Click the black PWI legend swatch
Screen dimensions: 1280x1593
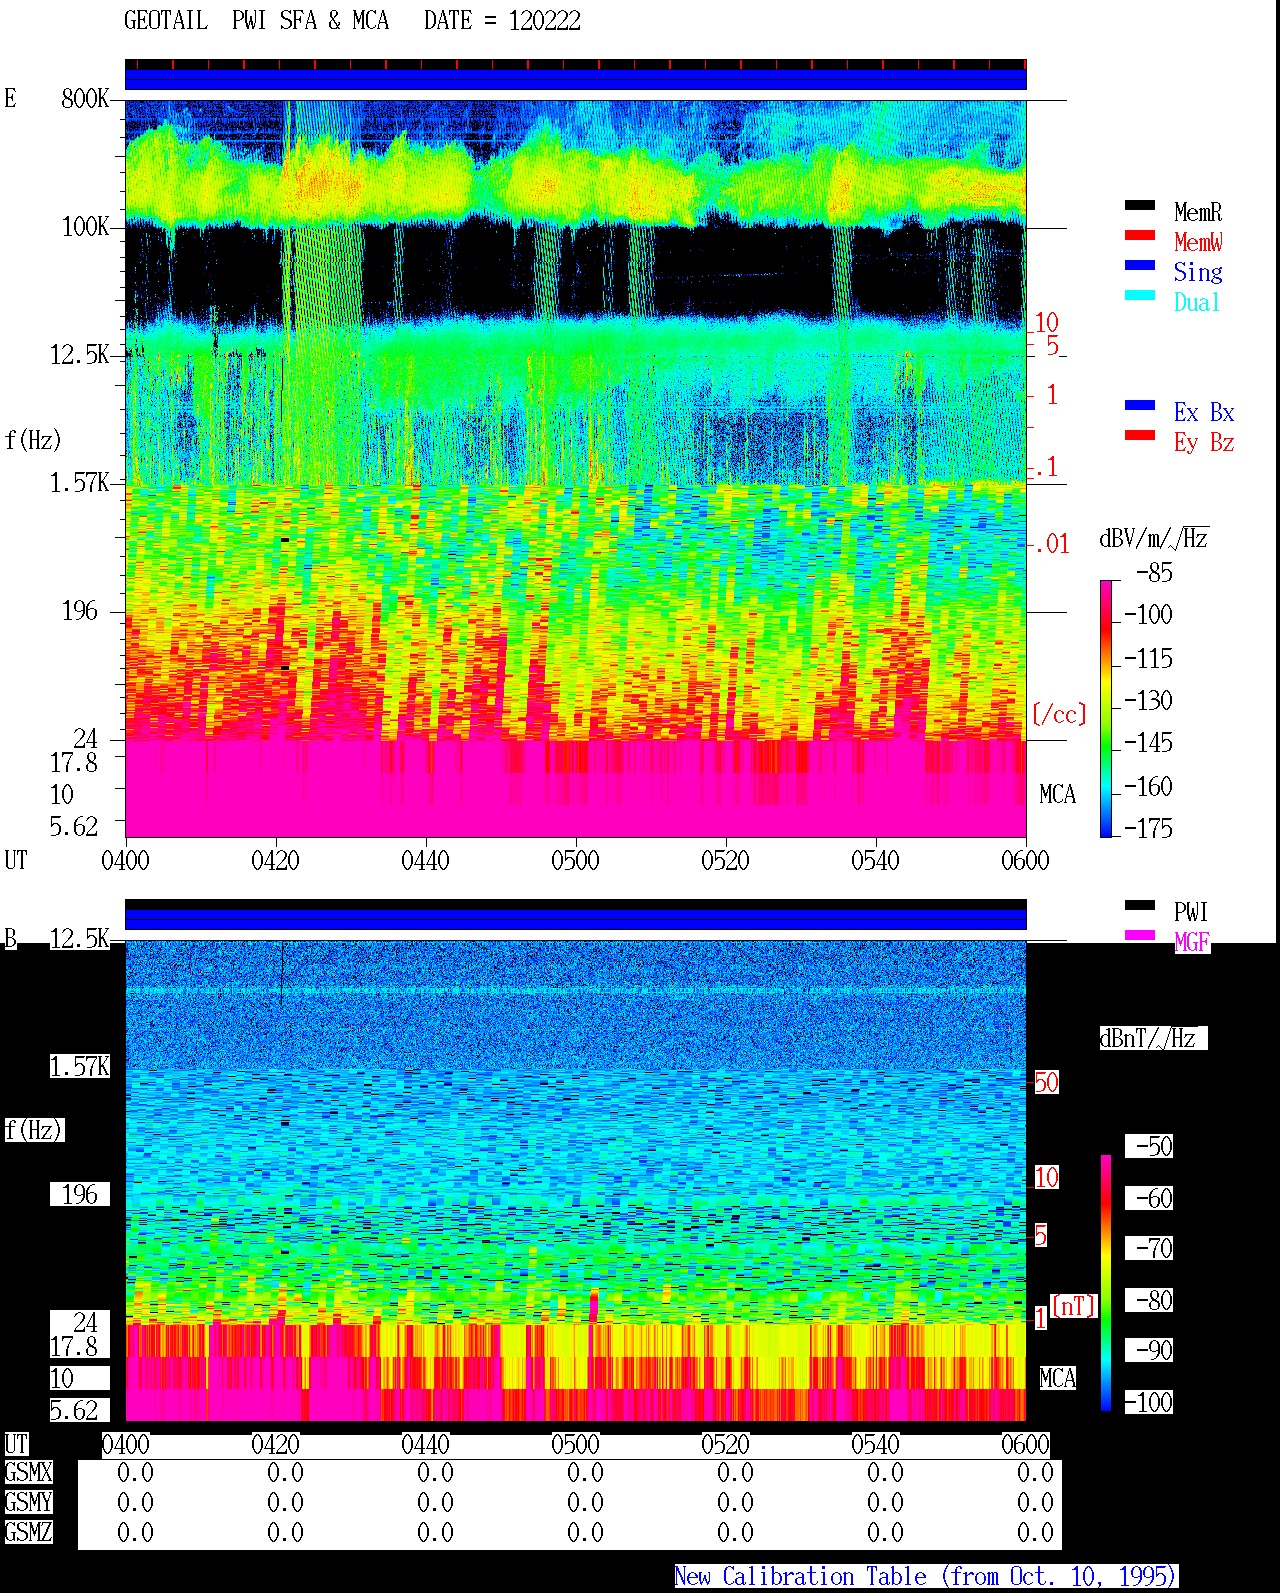pyautogui.click(x=1139, y=906)
